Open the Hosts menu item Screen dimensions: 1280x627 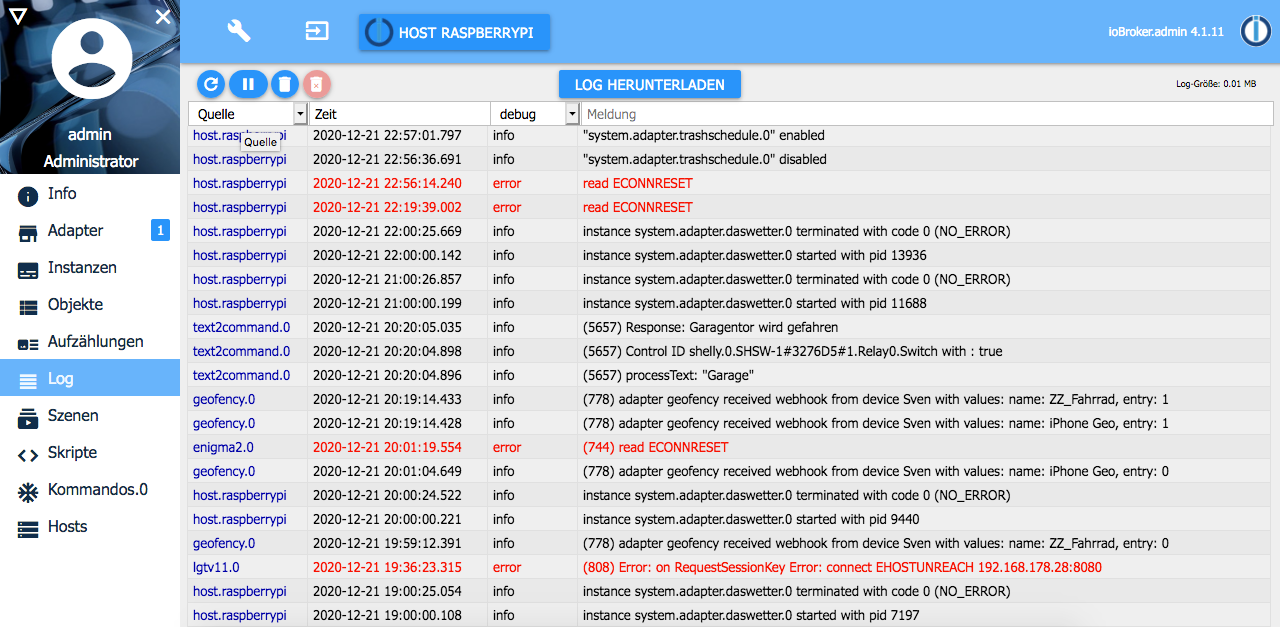coord(90,527)
